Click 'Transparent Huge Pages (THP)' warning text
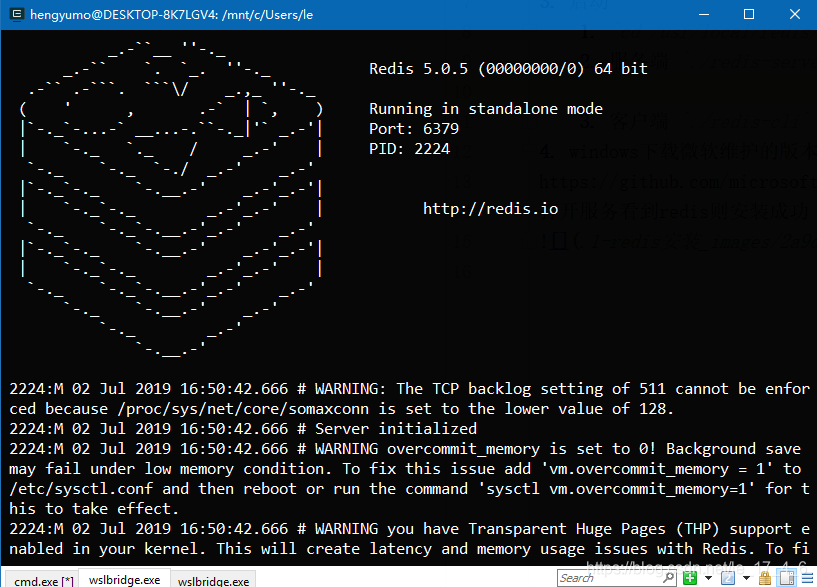This screenshot has width=817, height=587. point(593,529)
